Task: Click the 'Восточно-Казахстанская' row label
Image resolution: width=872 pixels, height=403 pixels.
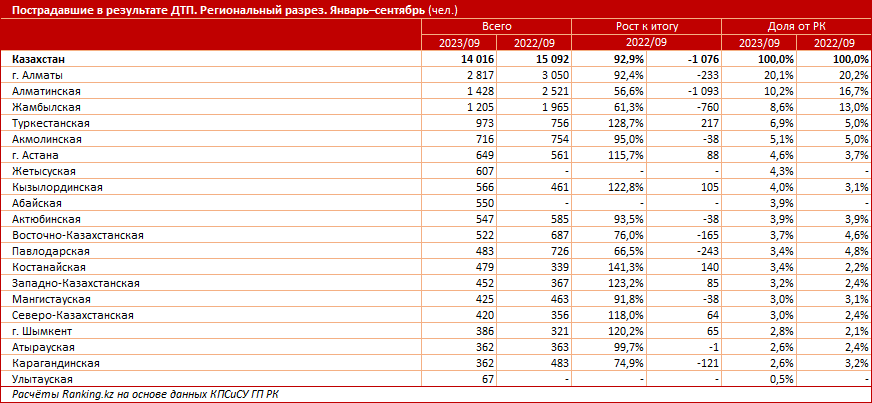Action: point(77,234)
